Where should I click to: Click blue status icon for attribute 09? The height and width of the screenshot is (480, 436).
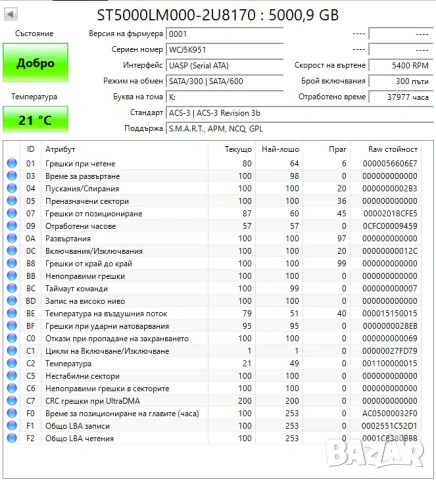tap(12, 226)
